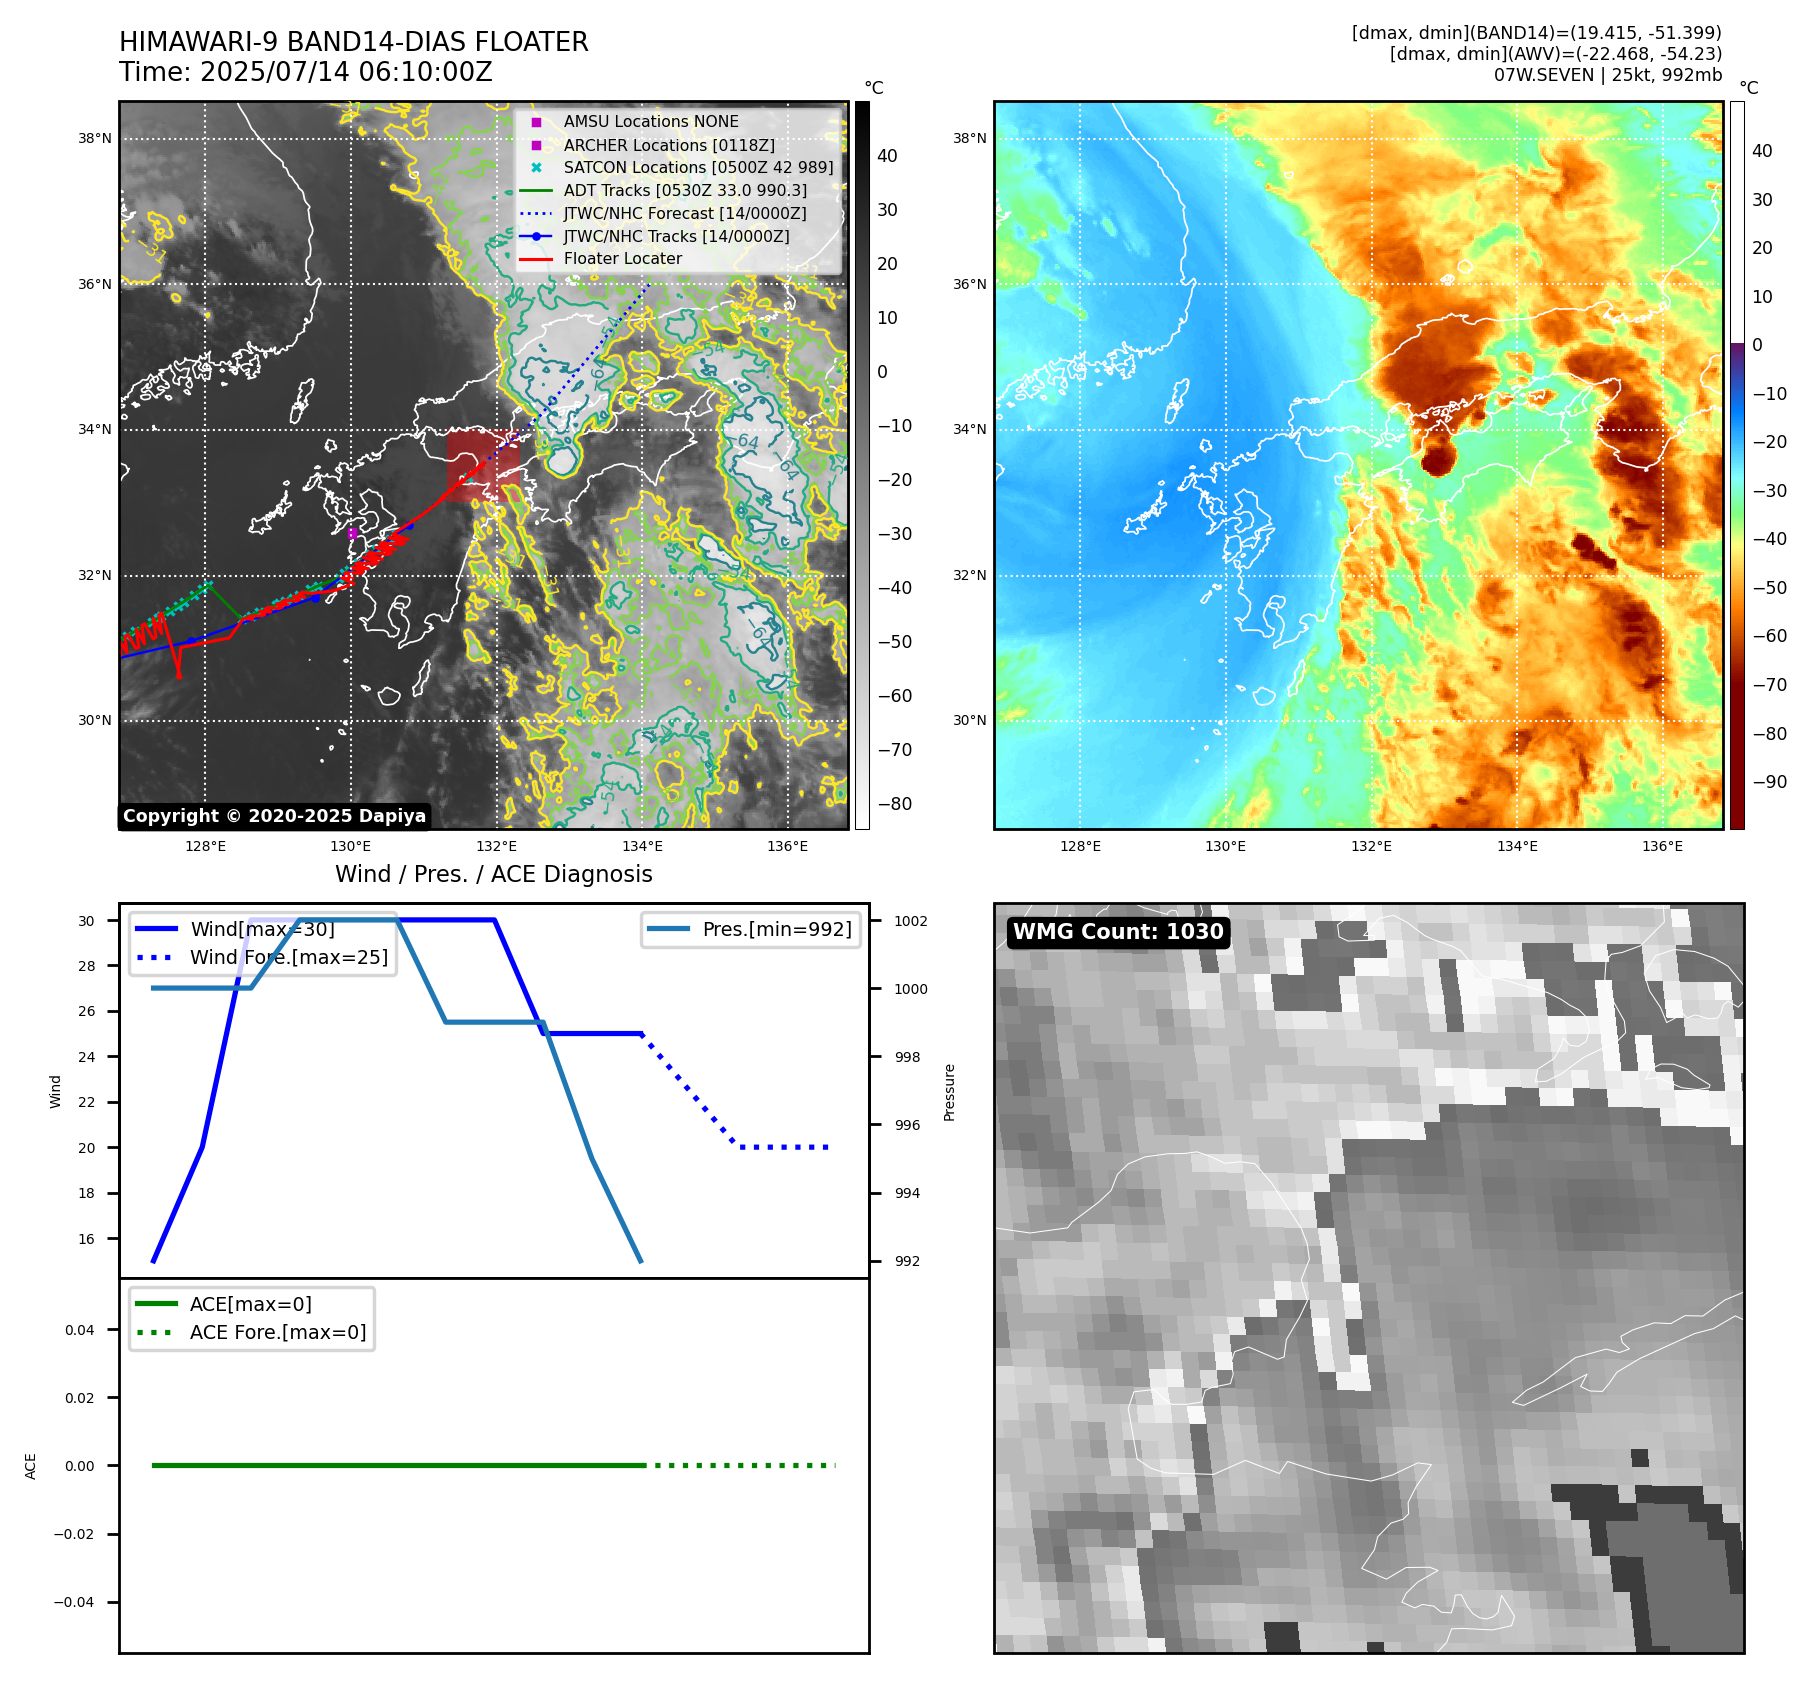Click the [dmax, dmin](AWV) values text
This screenshot has width=1813, height=1690.
[1555, 54]
